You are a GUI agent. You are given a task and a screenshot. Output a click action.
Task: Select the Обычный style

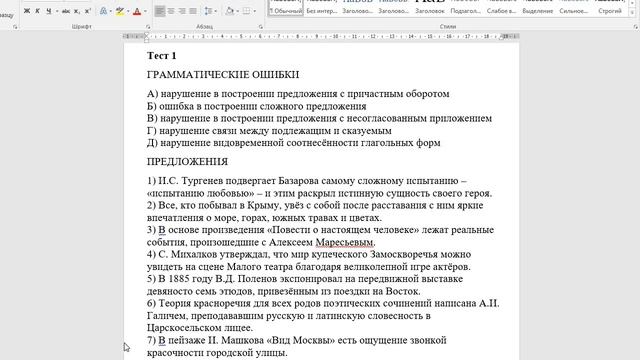pos(286,7)
